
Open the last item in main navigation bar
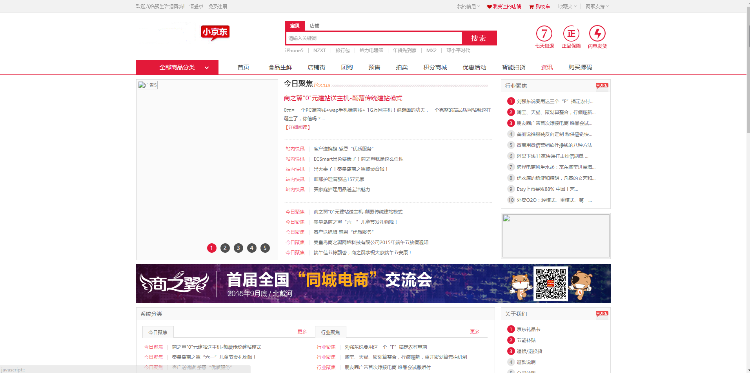(x=580, y=67)
